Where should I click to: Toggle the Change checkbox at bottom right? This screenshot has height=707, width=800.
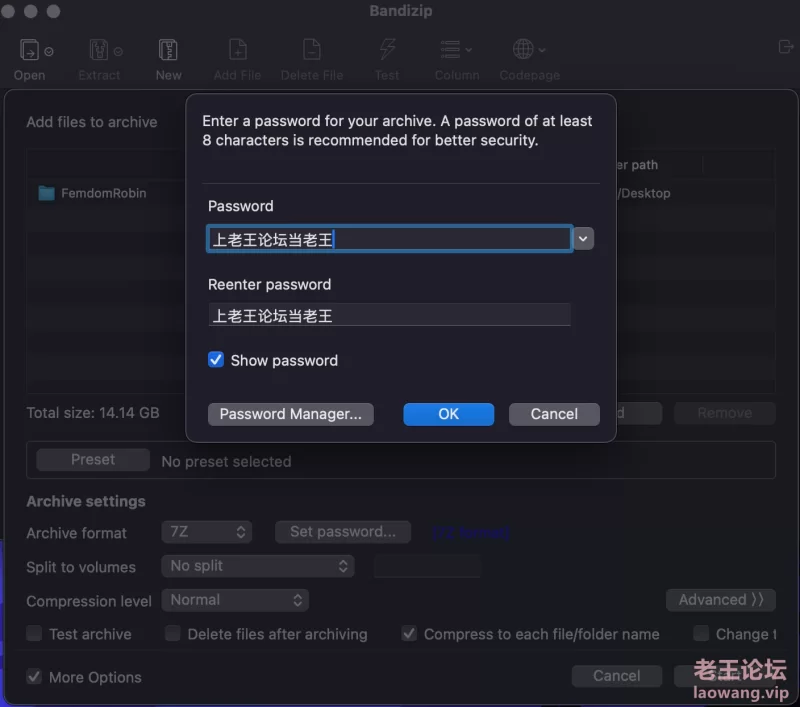point(701,634)
